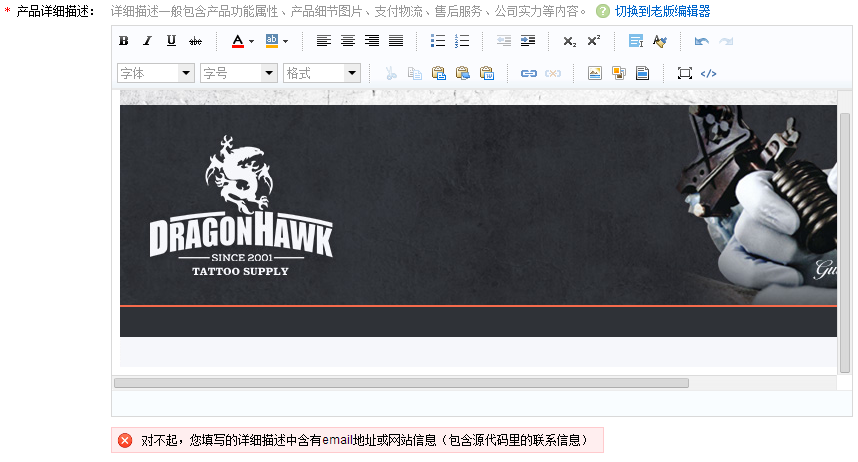This screenshot has width=858, height=462.
Task: Open background color dropdown arrow
Action: (x=286, y=41)
